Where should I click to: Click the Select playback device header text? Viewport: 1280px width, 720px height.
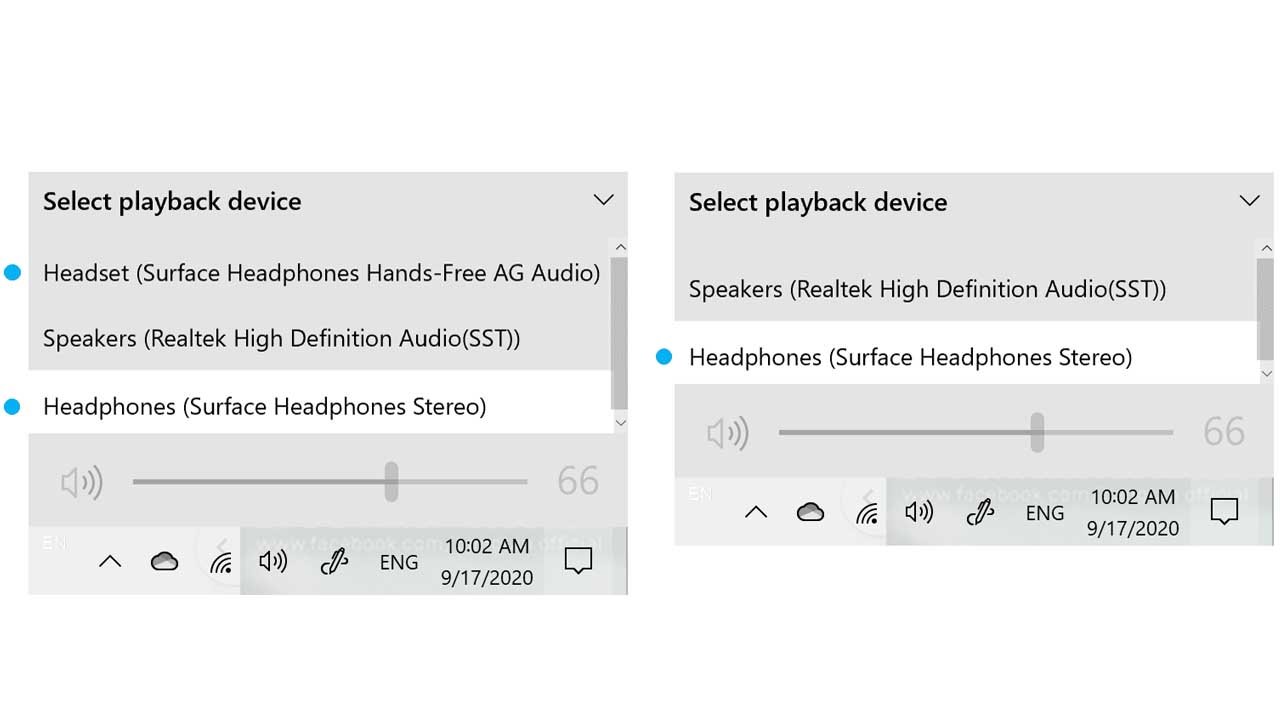click(171, 201)
